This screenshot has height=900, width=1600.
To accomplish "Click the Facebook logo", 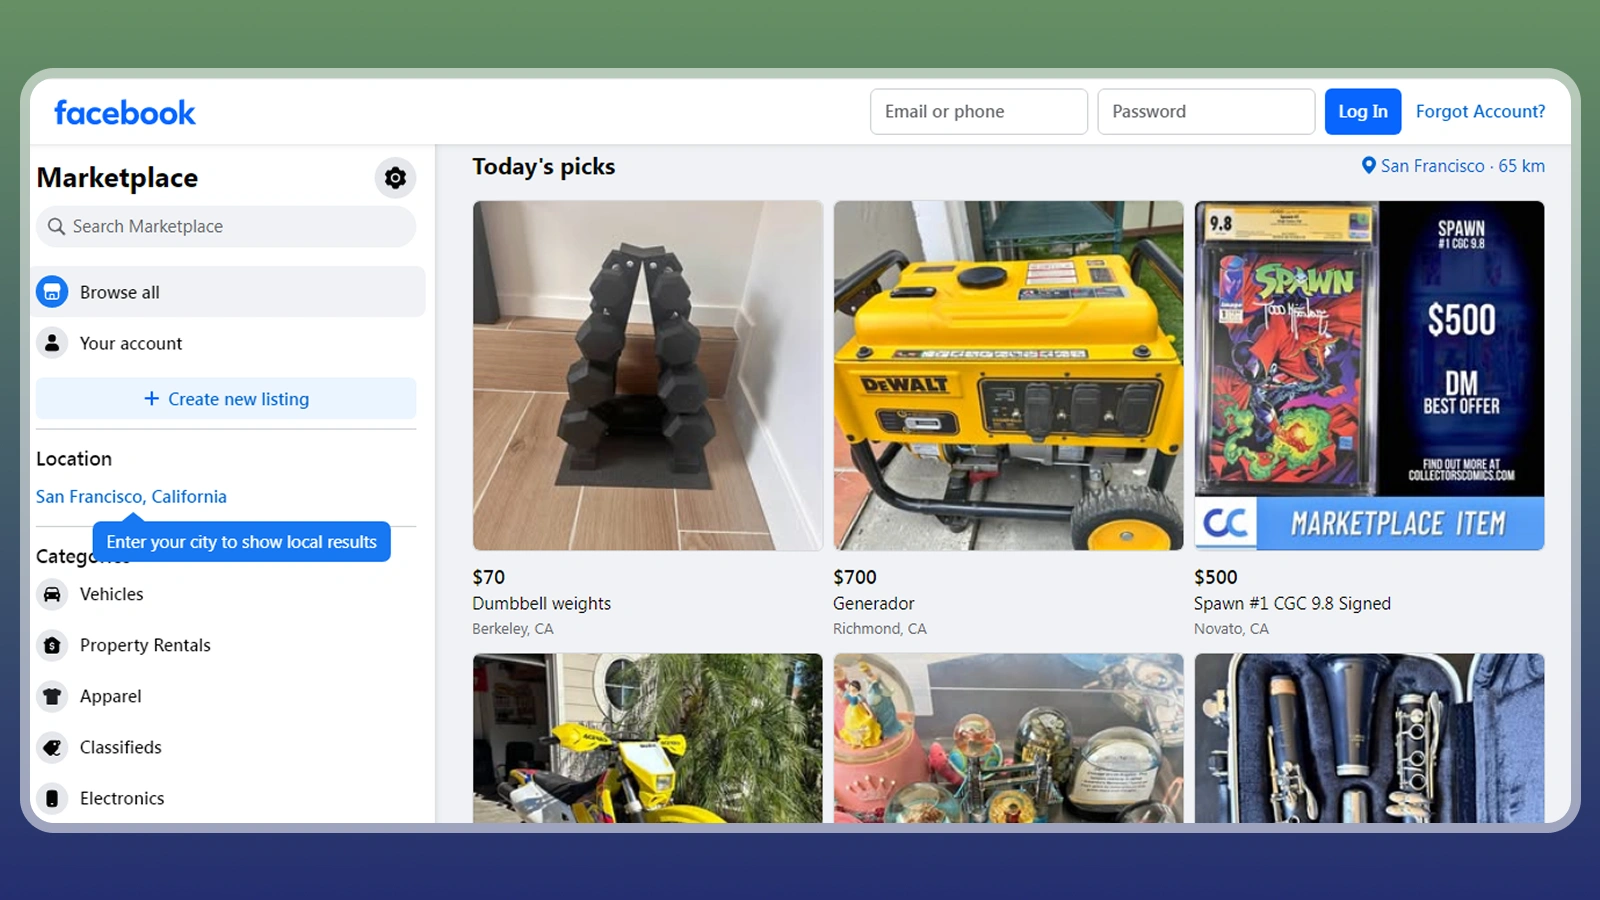I will 125,112.
